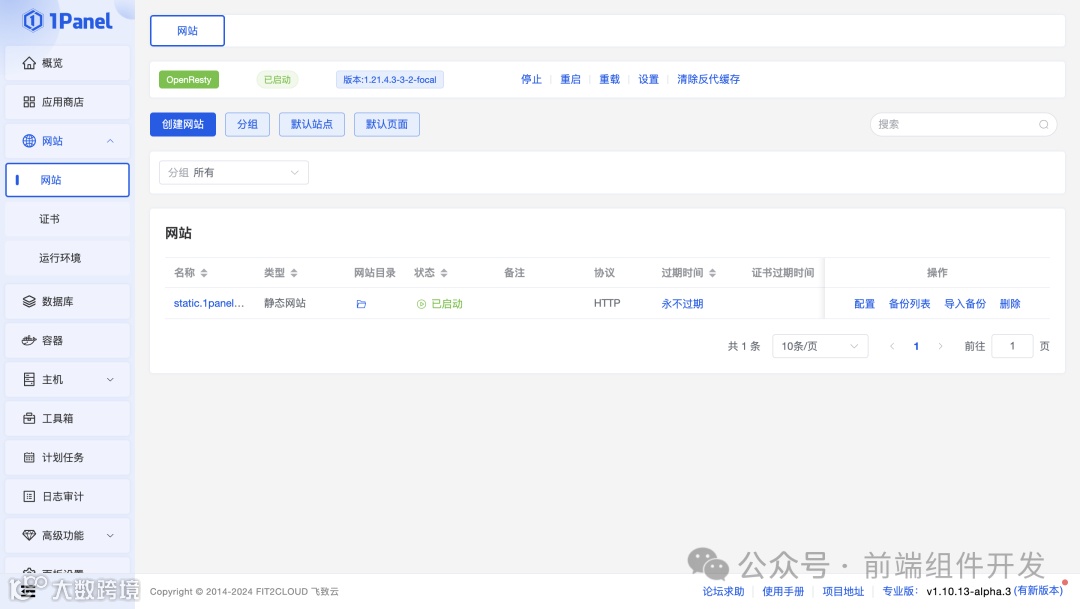Open the 容器 container management section

click(52, 340)
